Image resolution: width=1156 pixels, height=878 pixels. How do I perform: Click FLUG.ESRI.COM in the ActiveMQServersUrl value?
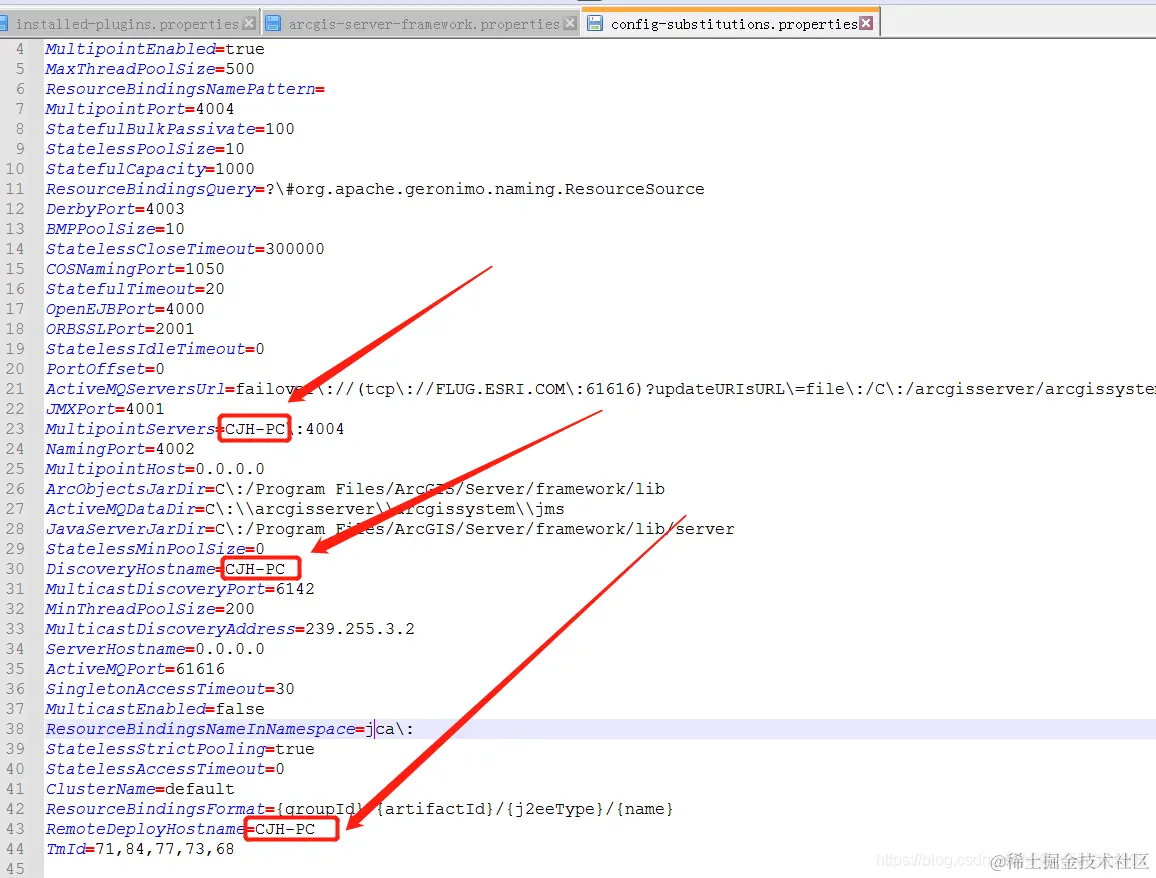pos(500,389)
